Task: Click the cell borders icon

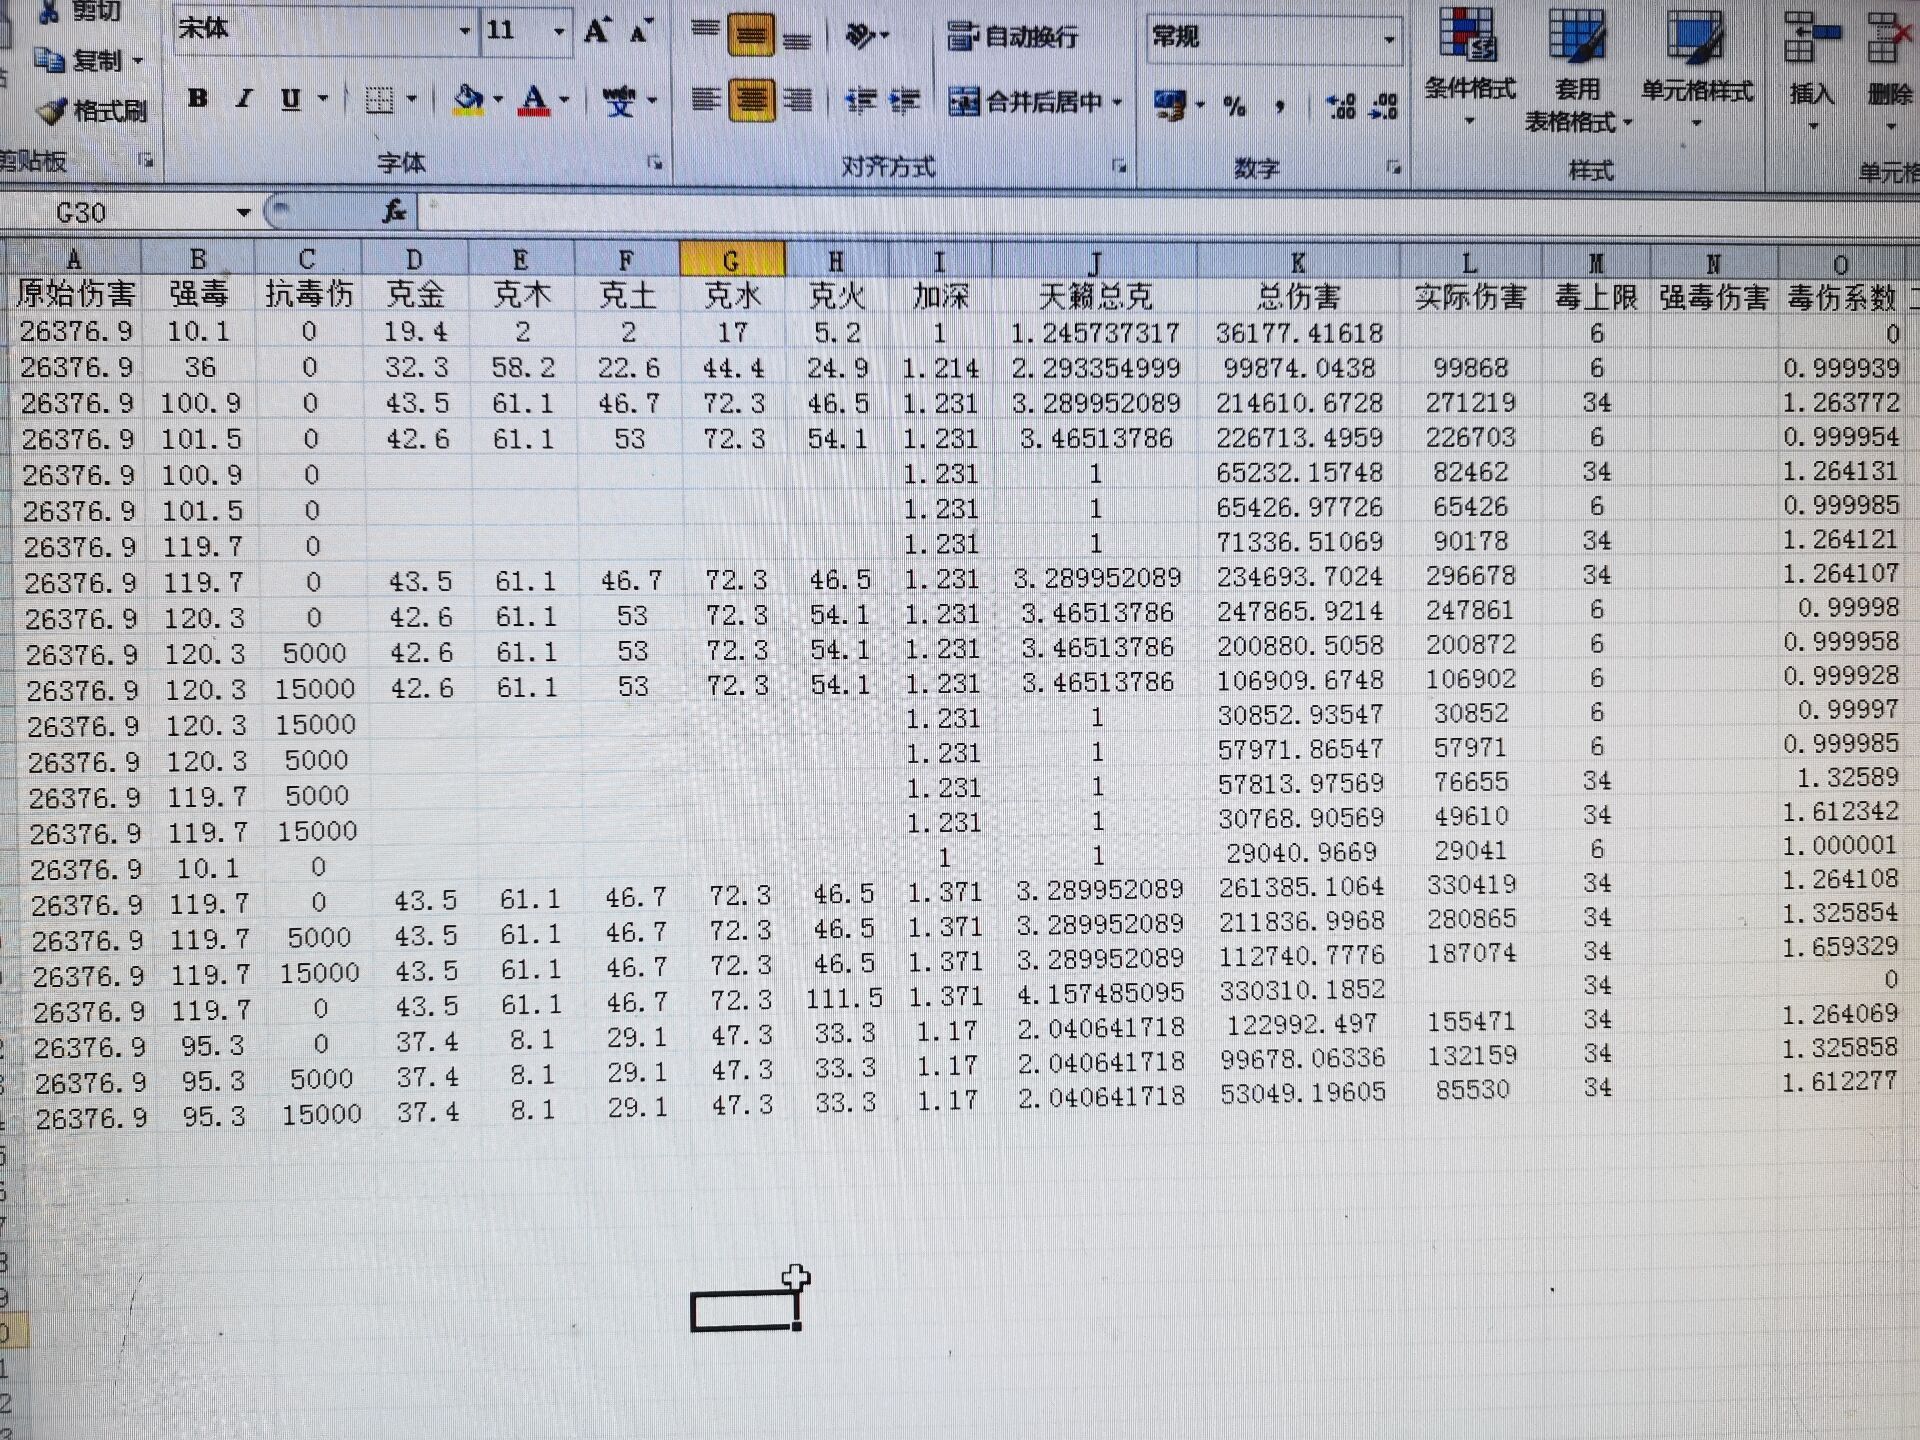Action: click(x=379, y=99)
